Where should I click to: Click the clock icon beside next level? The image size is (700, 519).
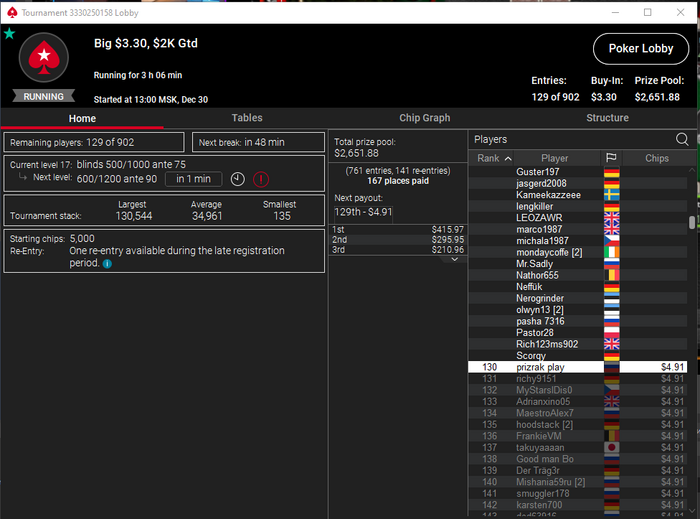click(x=238, y=179)
